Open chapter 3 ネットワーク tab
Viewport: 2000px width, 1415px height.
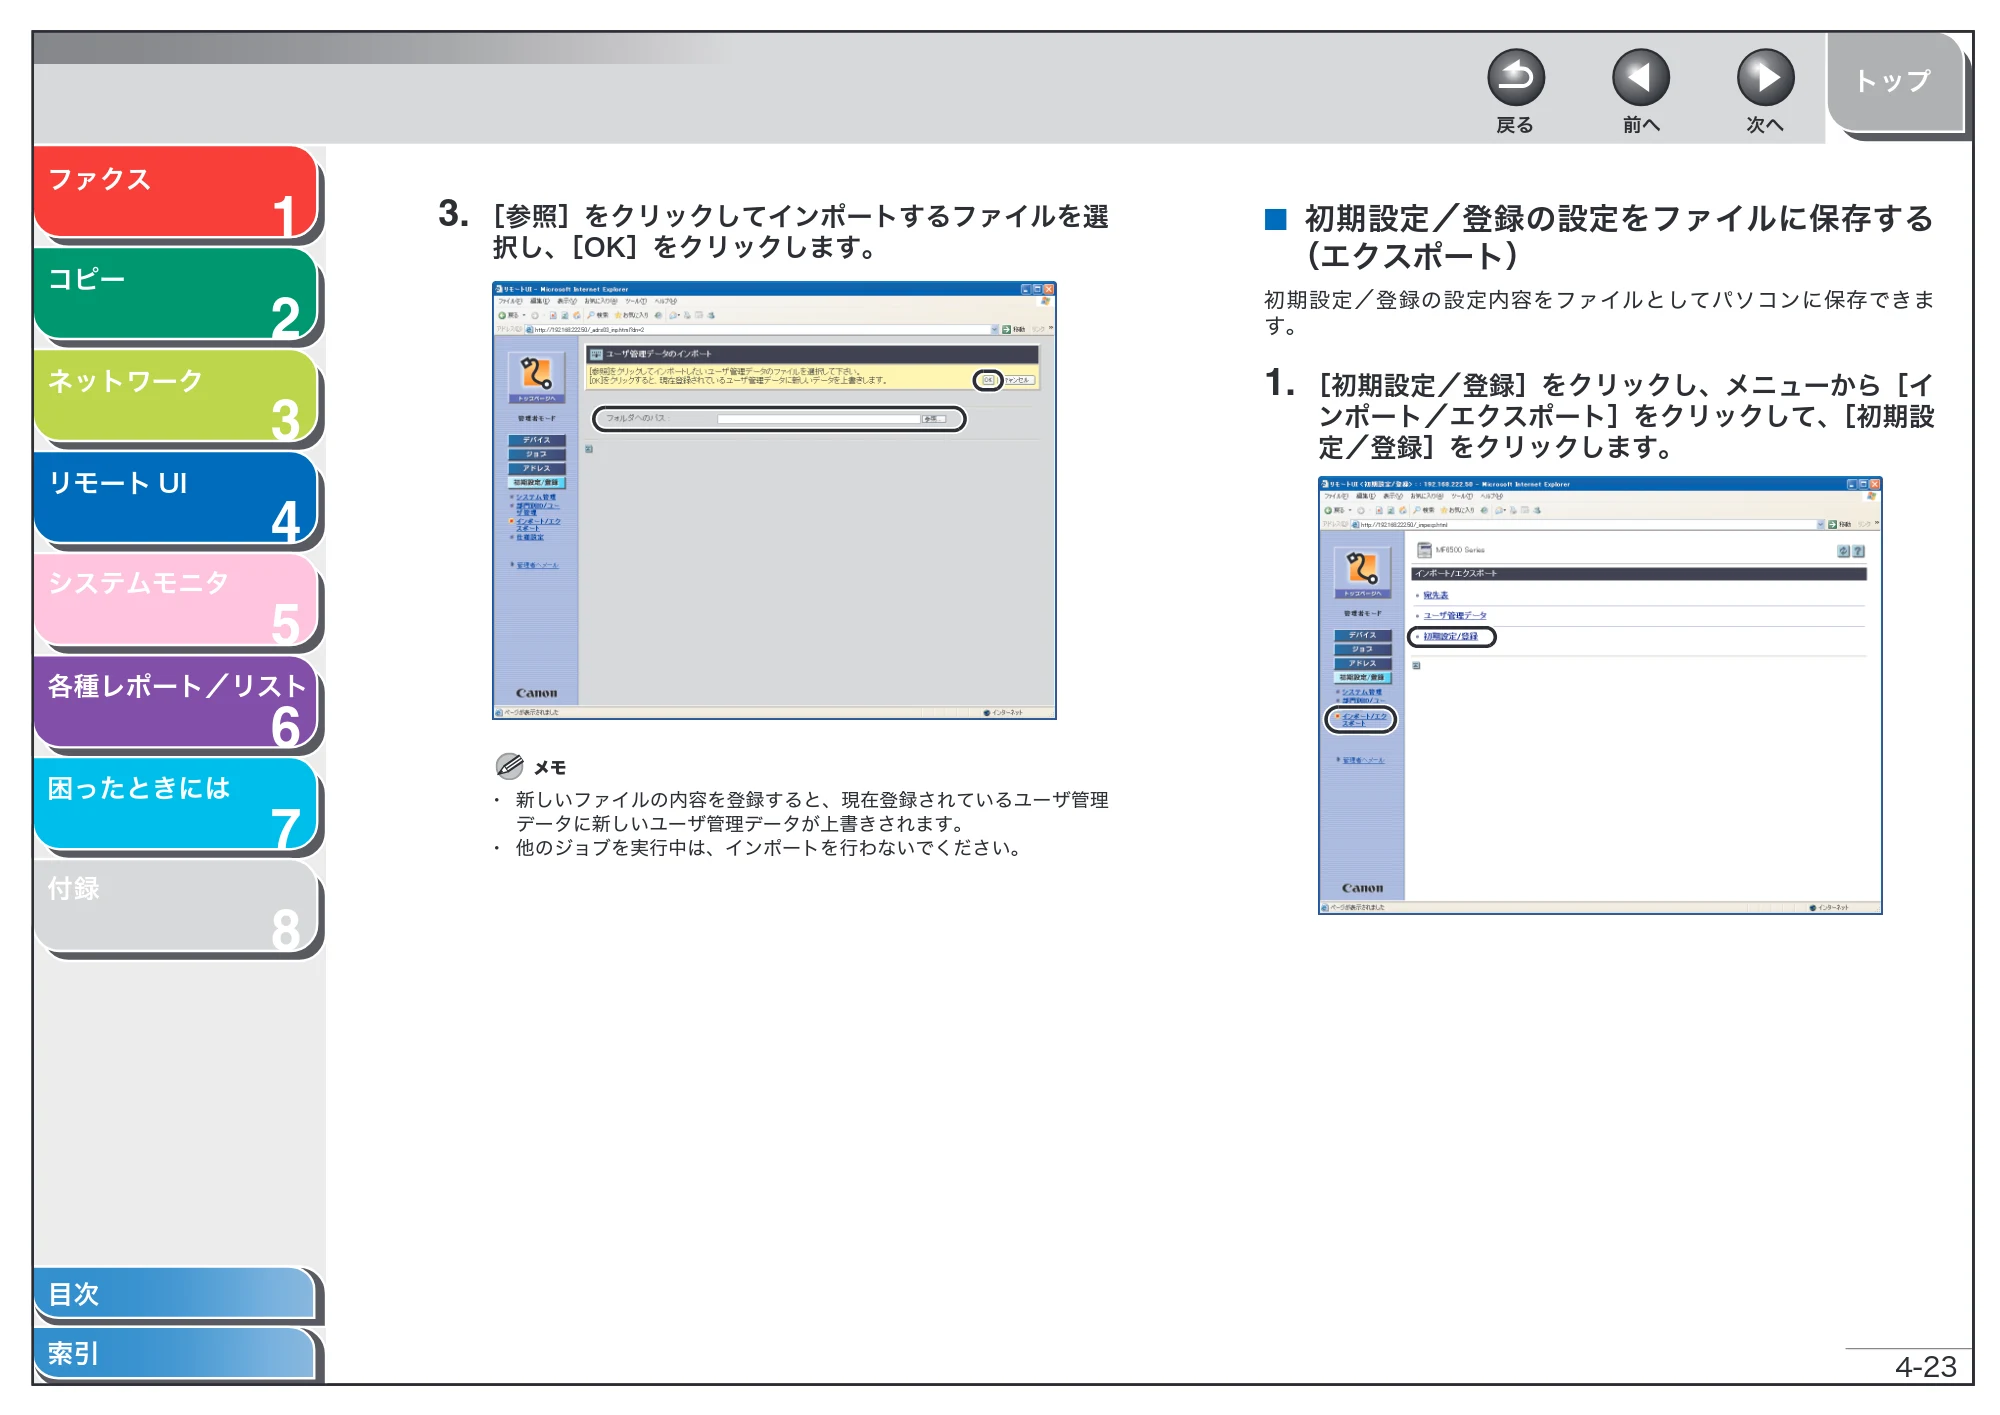(x=176, y=396)
